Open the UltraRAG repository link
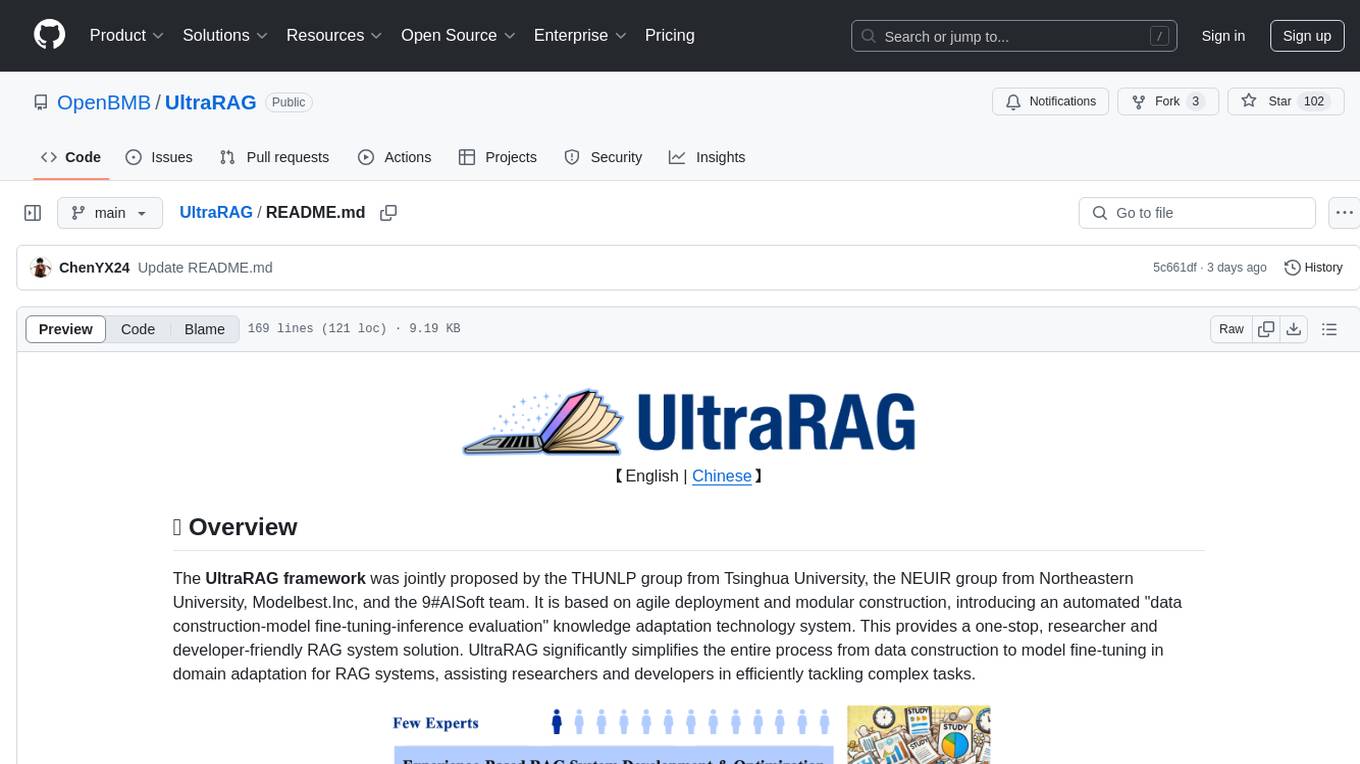This screenshot has height=764, width=1360. coord(211,102)
